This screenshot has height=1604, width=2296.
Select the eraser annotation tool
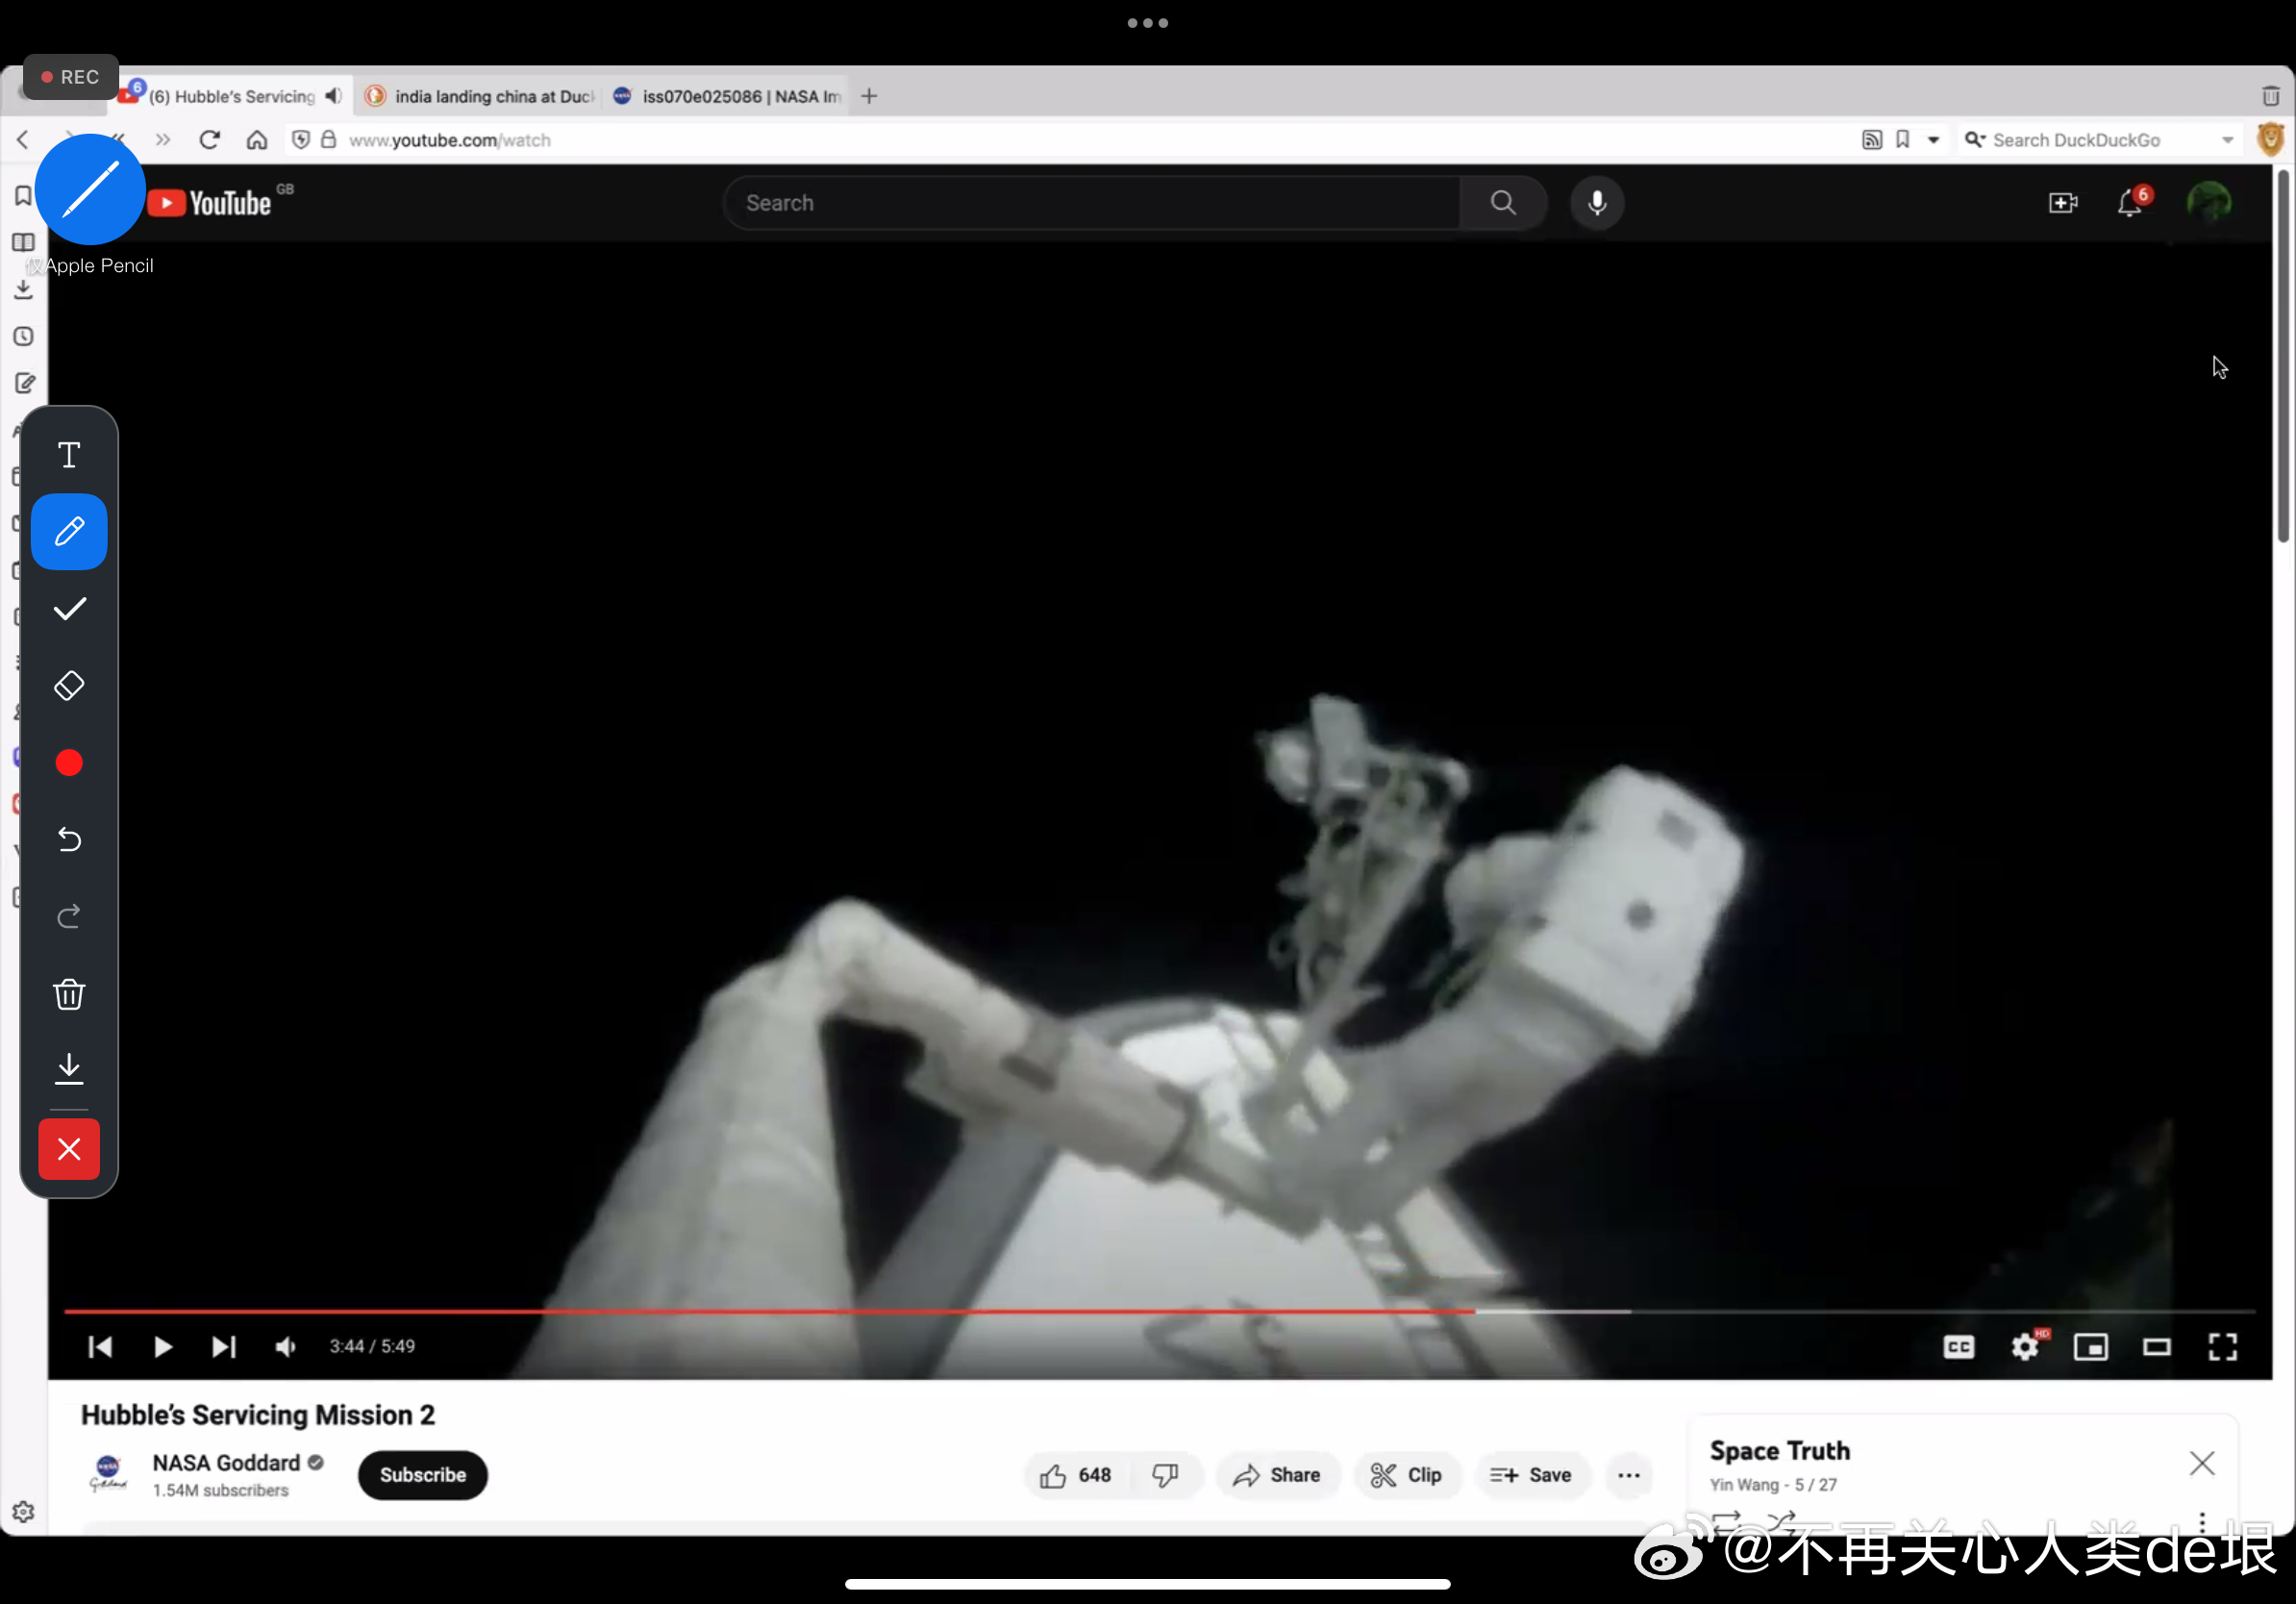click(69, 686)
